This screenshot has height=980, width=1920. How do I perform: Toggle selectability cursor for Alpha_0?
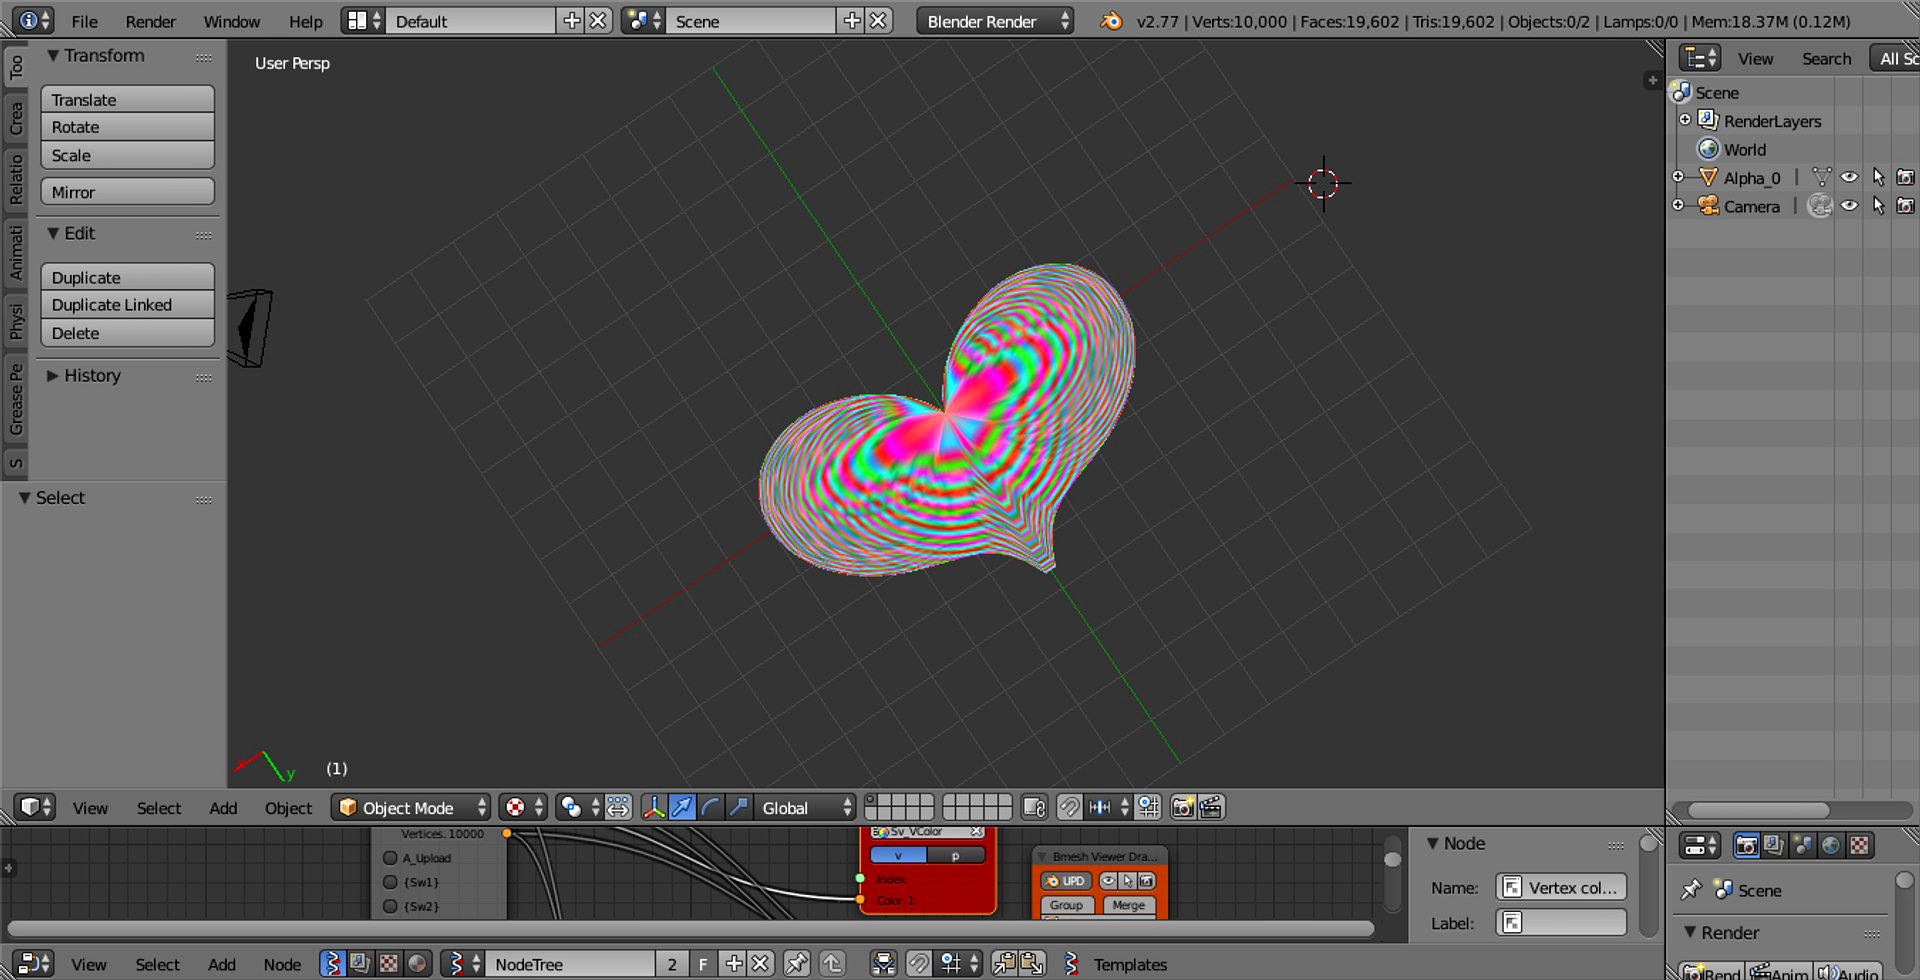(x=1878, y=177)
